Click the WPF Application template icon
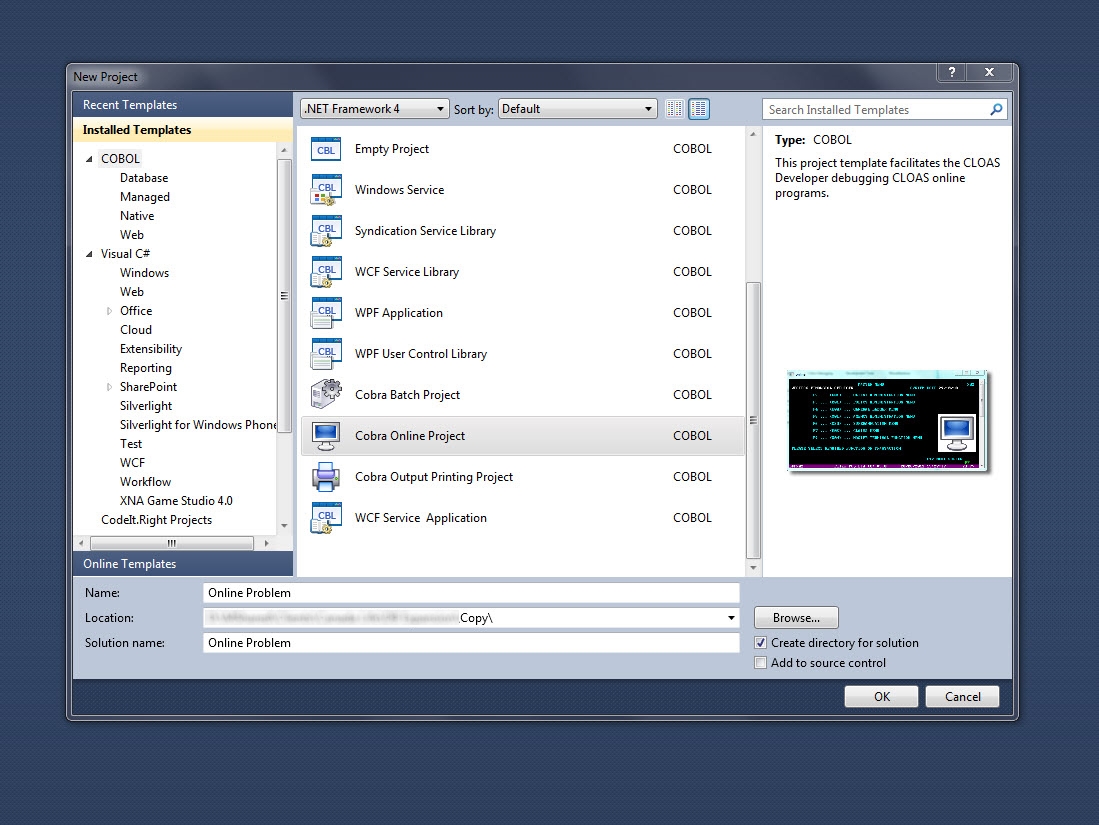 (x=326, y=313)
